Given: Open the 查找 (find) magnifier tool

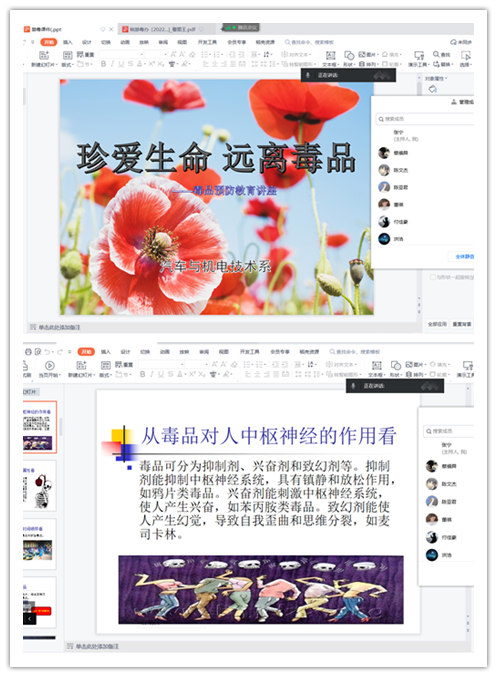Looking at the screenshot, I should click(x=436, y=54).
